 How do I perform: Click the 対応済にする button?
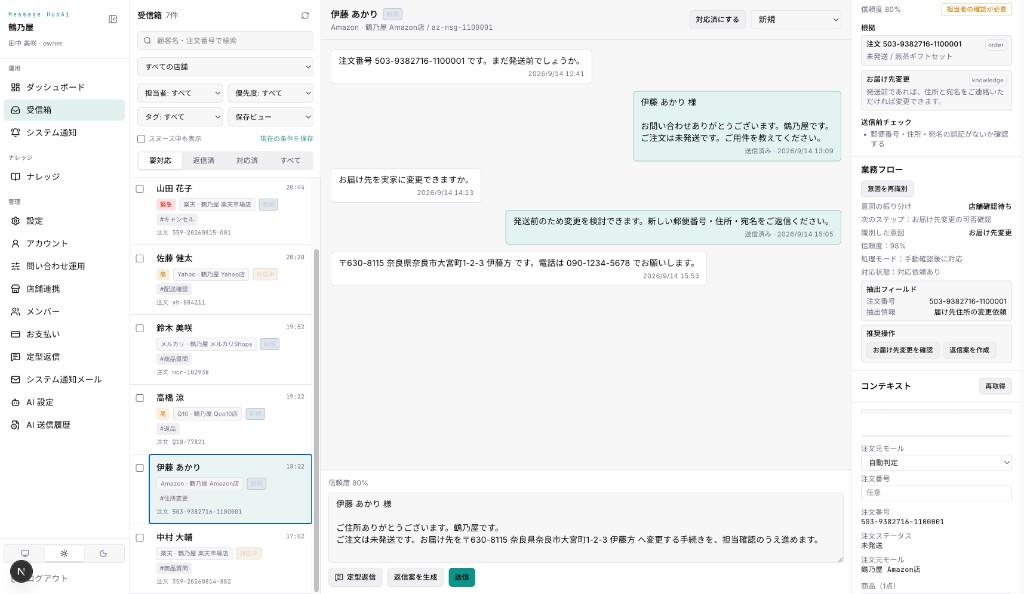[717, 20]
